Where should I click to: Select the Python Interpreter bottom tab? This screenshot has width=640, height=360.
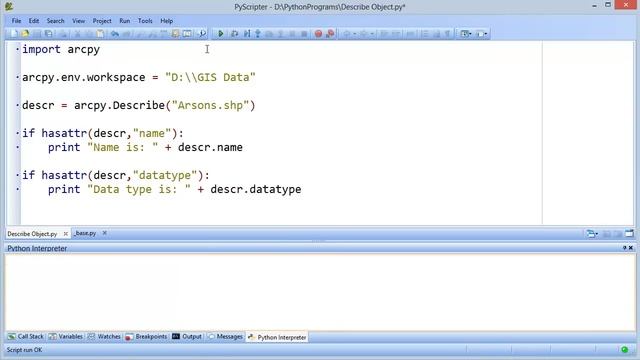(x=277, y=337)
